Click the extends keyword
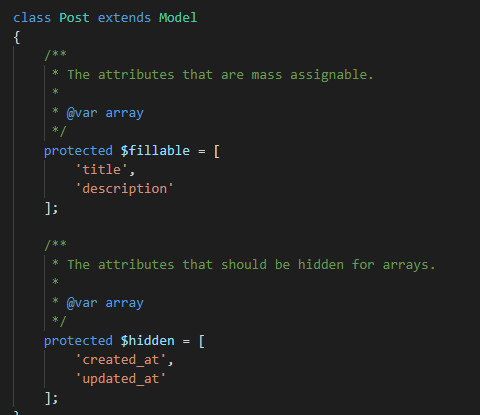480x415 pixels. [x=124, y=17]
